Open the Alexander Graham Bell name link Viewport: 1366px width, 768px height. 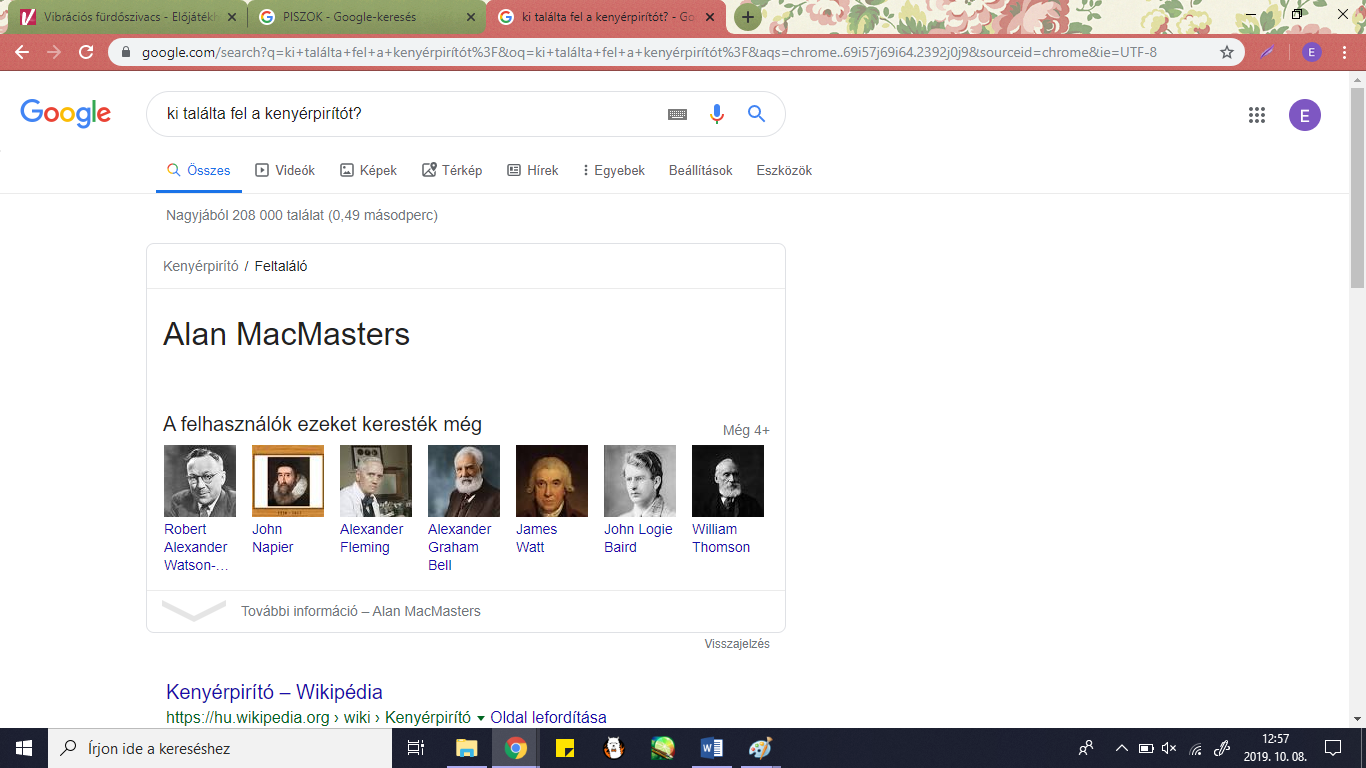(460, 547)
